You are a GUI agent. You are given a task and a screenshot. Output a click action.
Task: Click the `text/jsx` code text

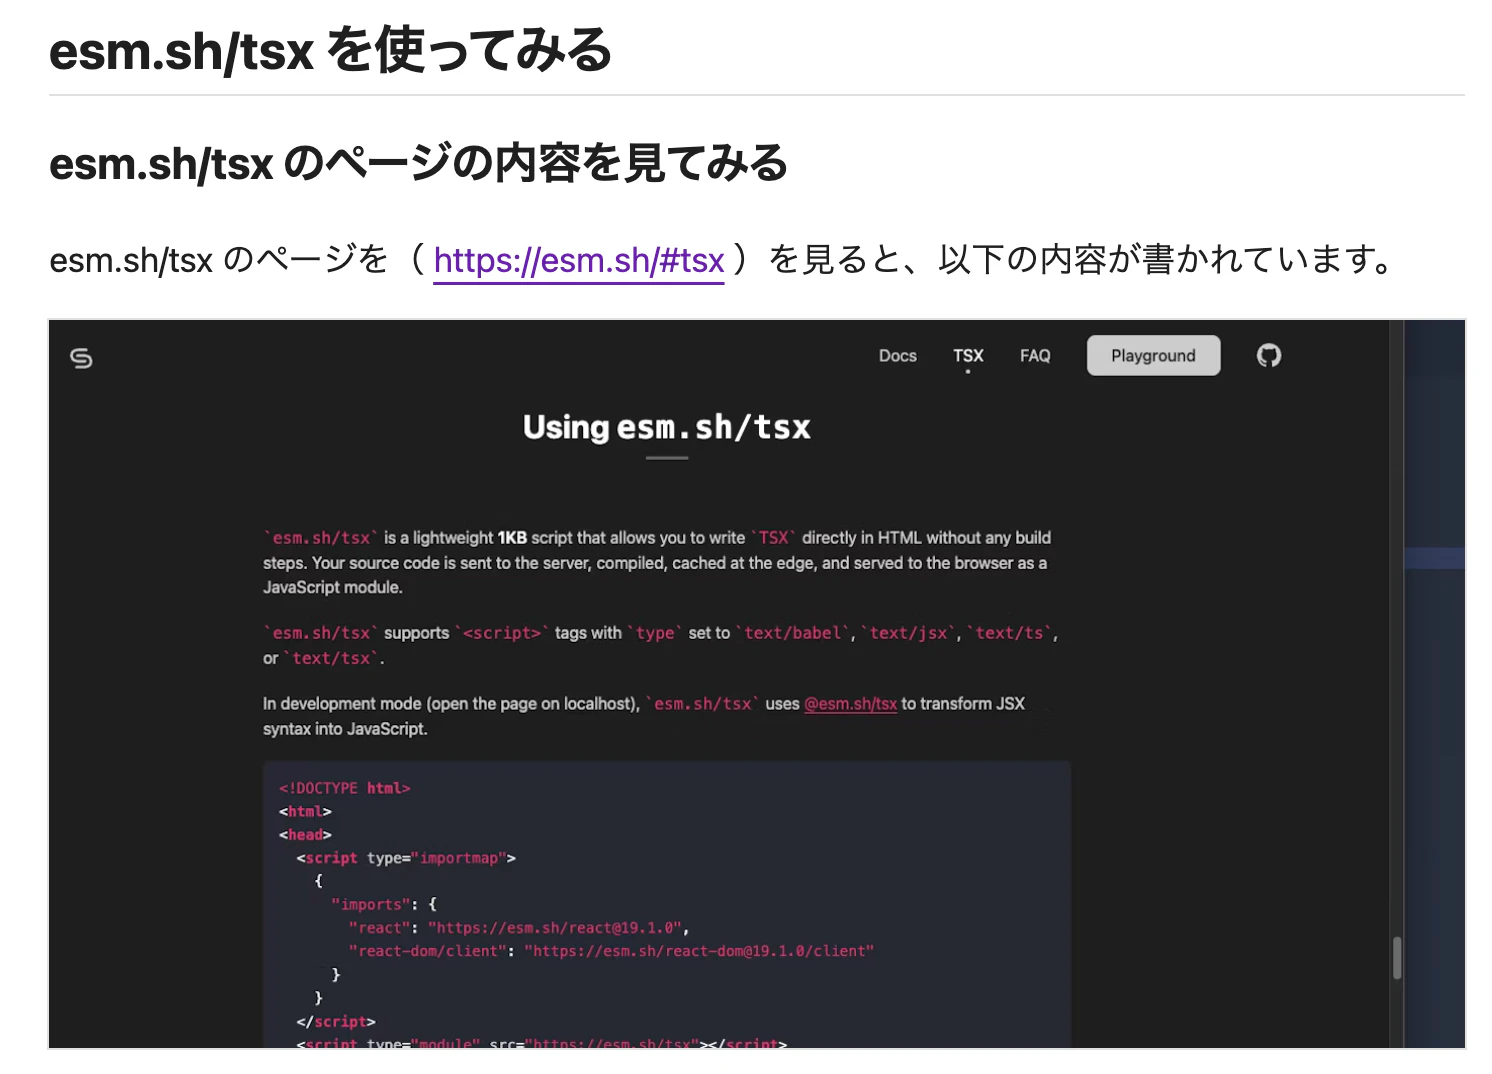pyautogui.click(x=910, y=633)
